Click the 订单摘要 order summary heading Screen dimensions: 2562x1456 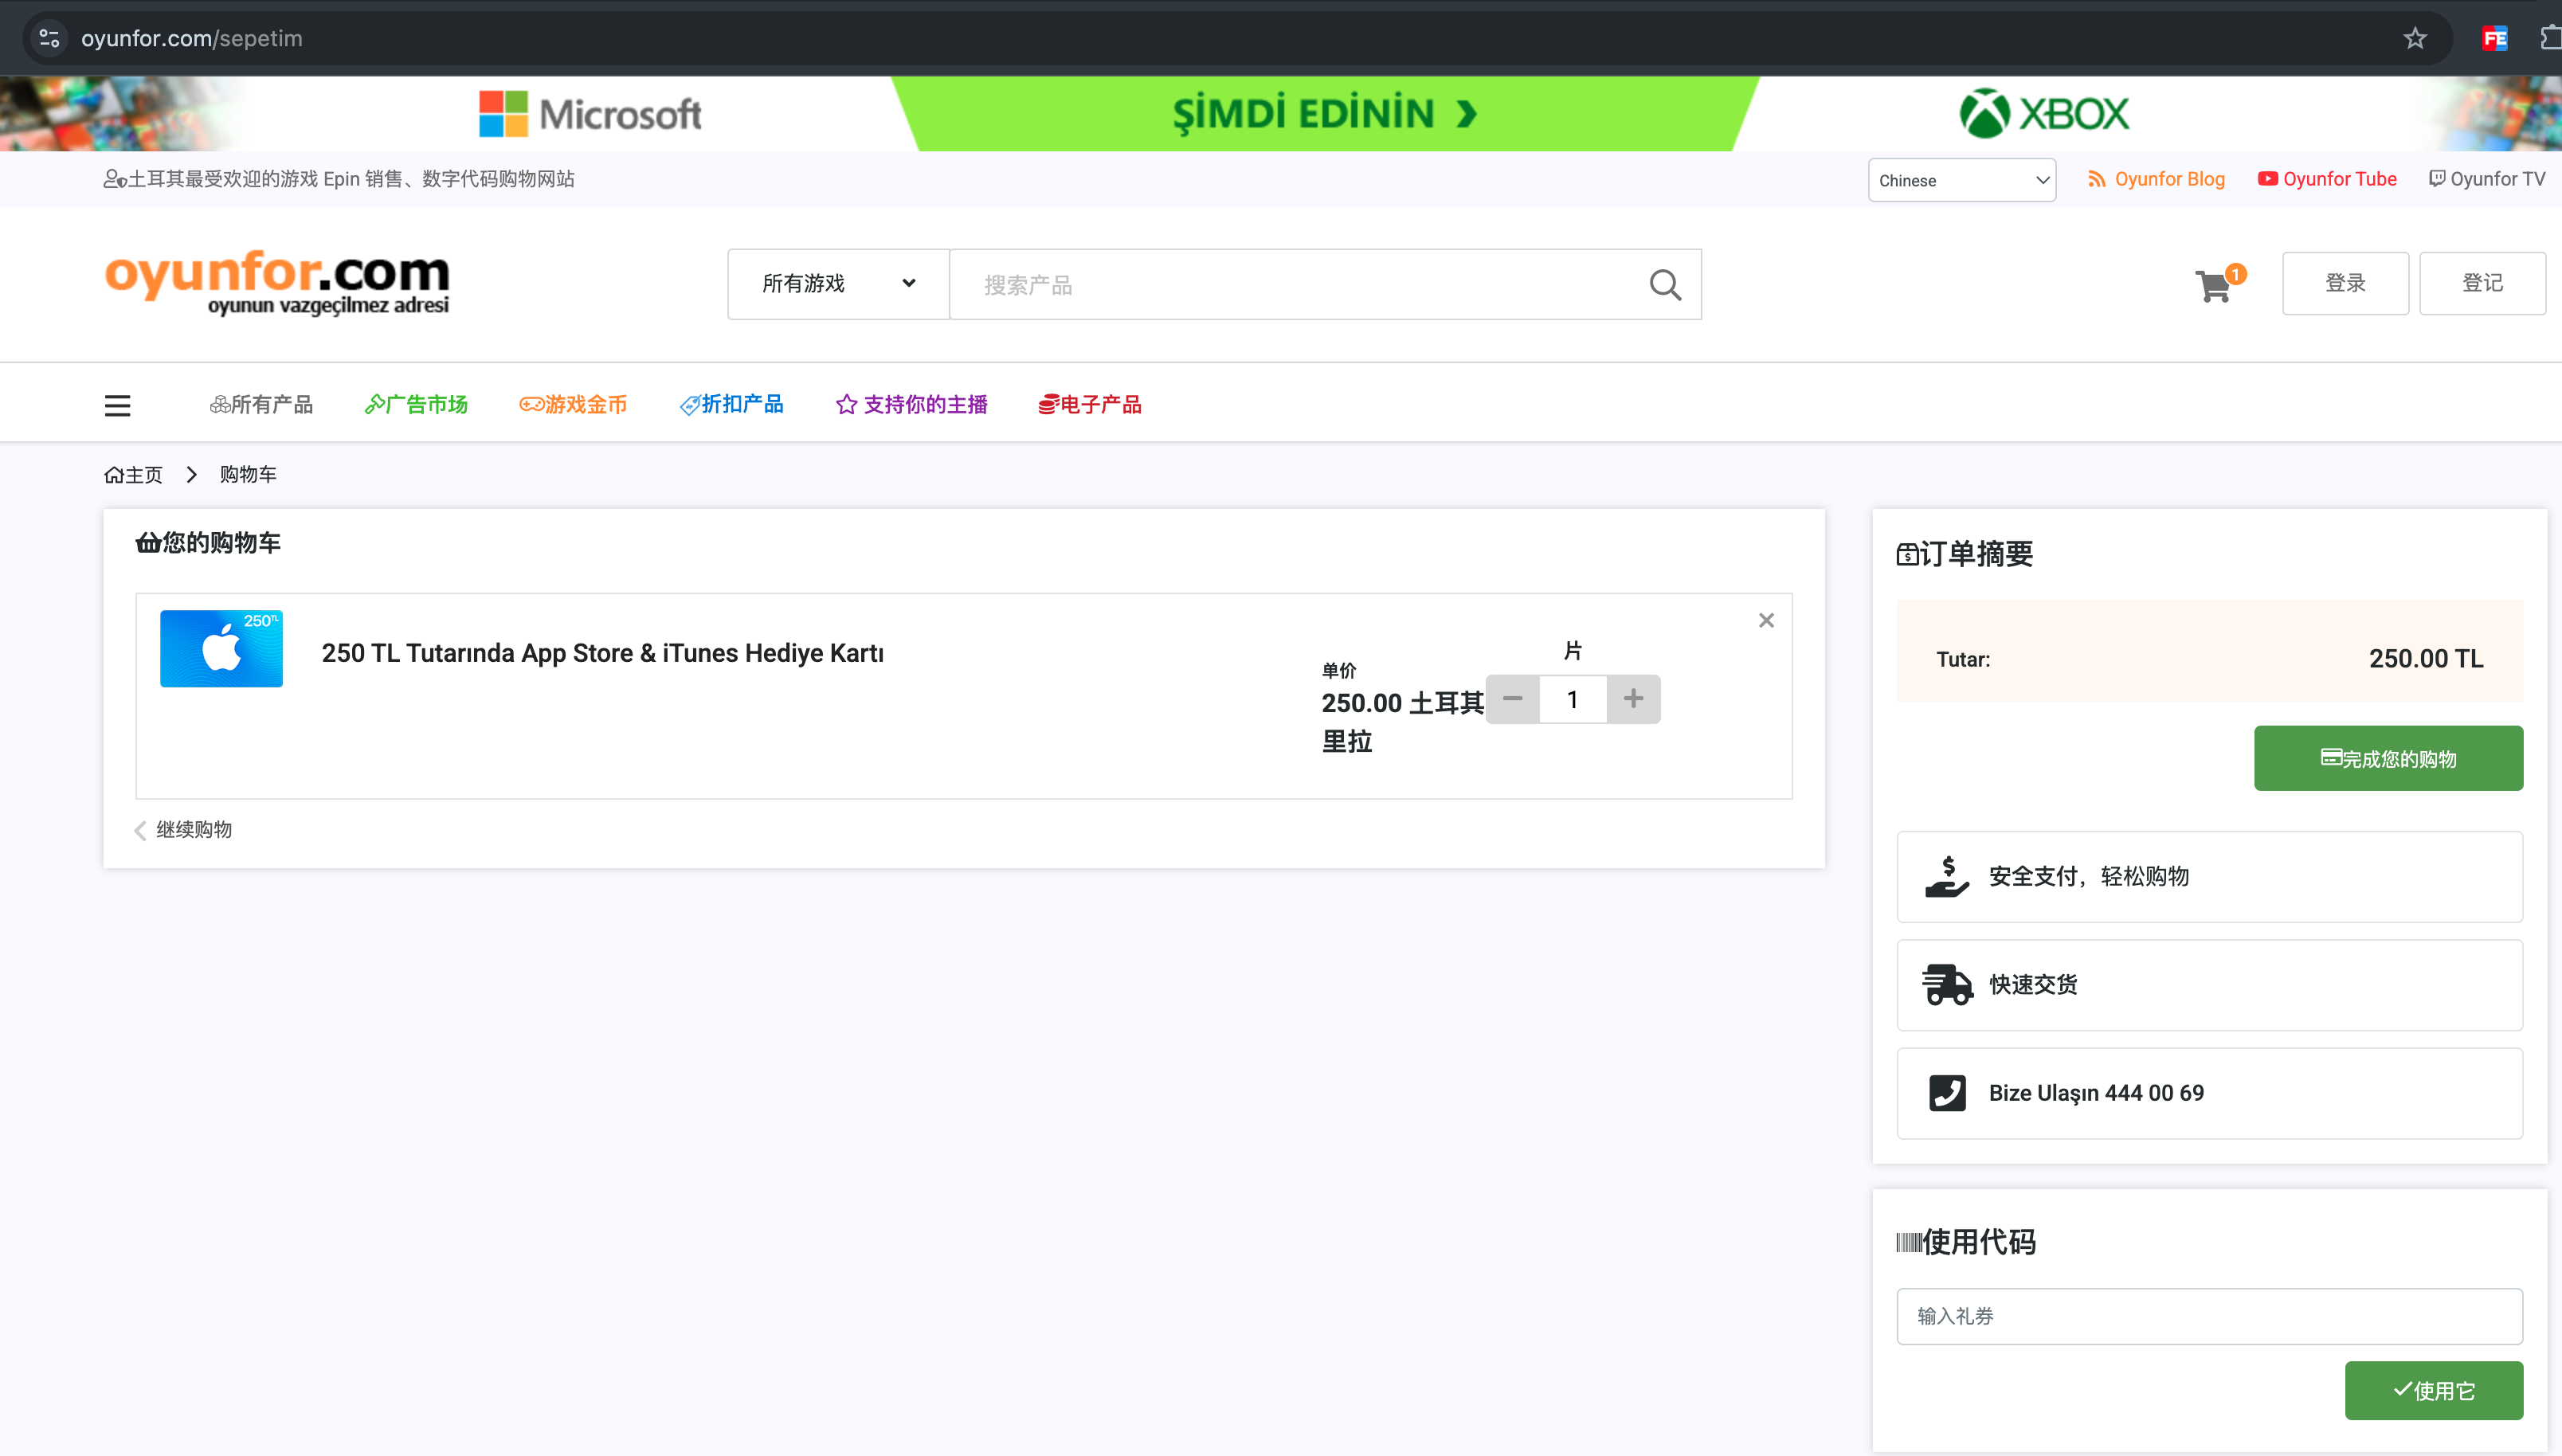point(1964,554)
